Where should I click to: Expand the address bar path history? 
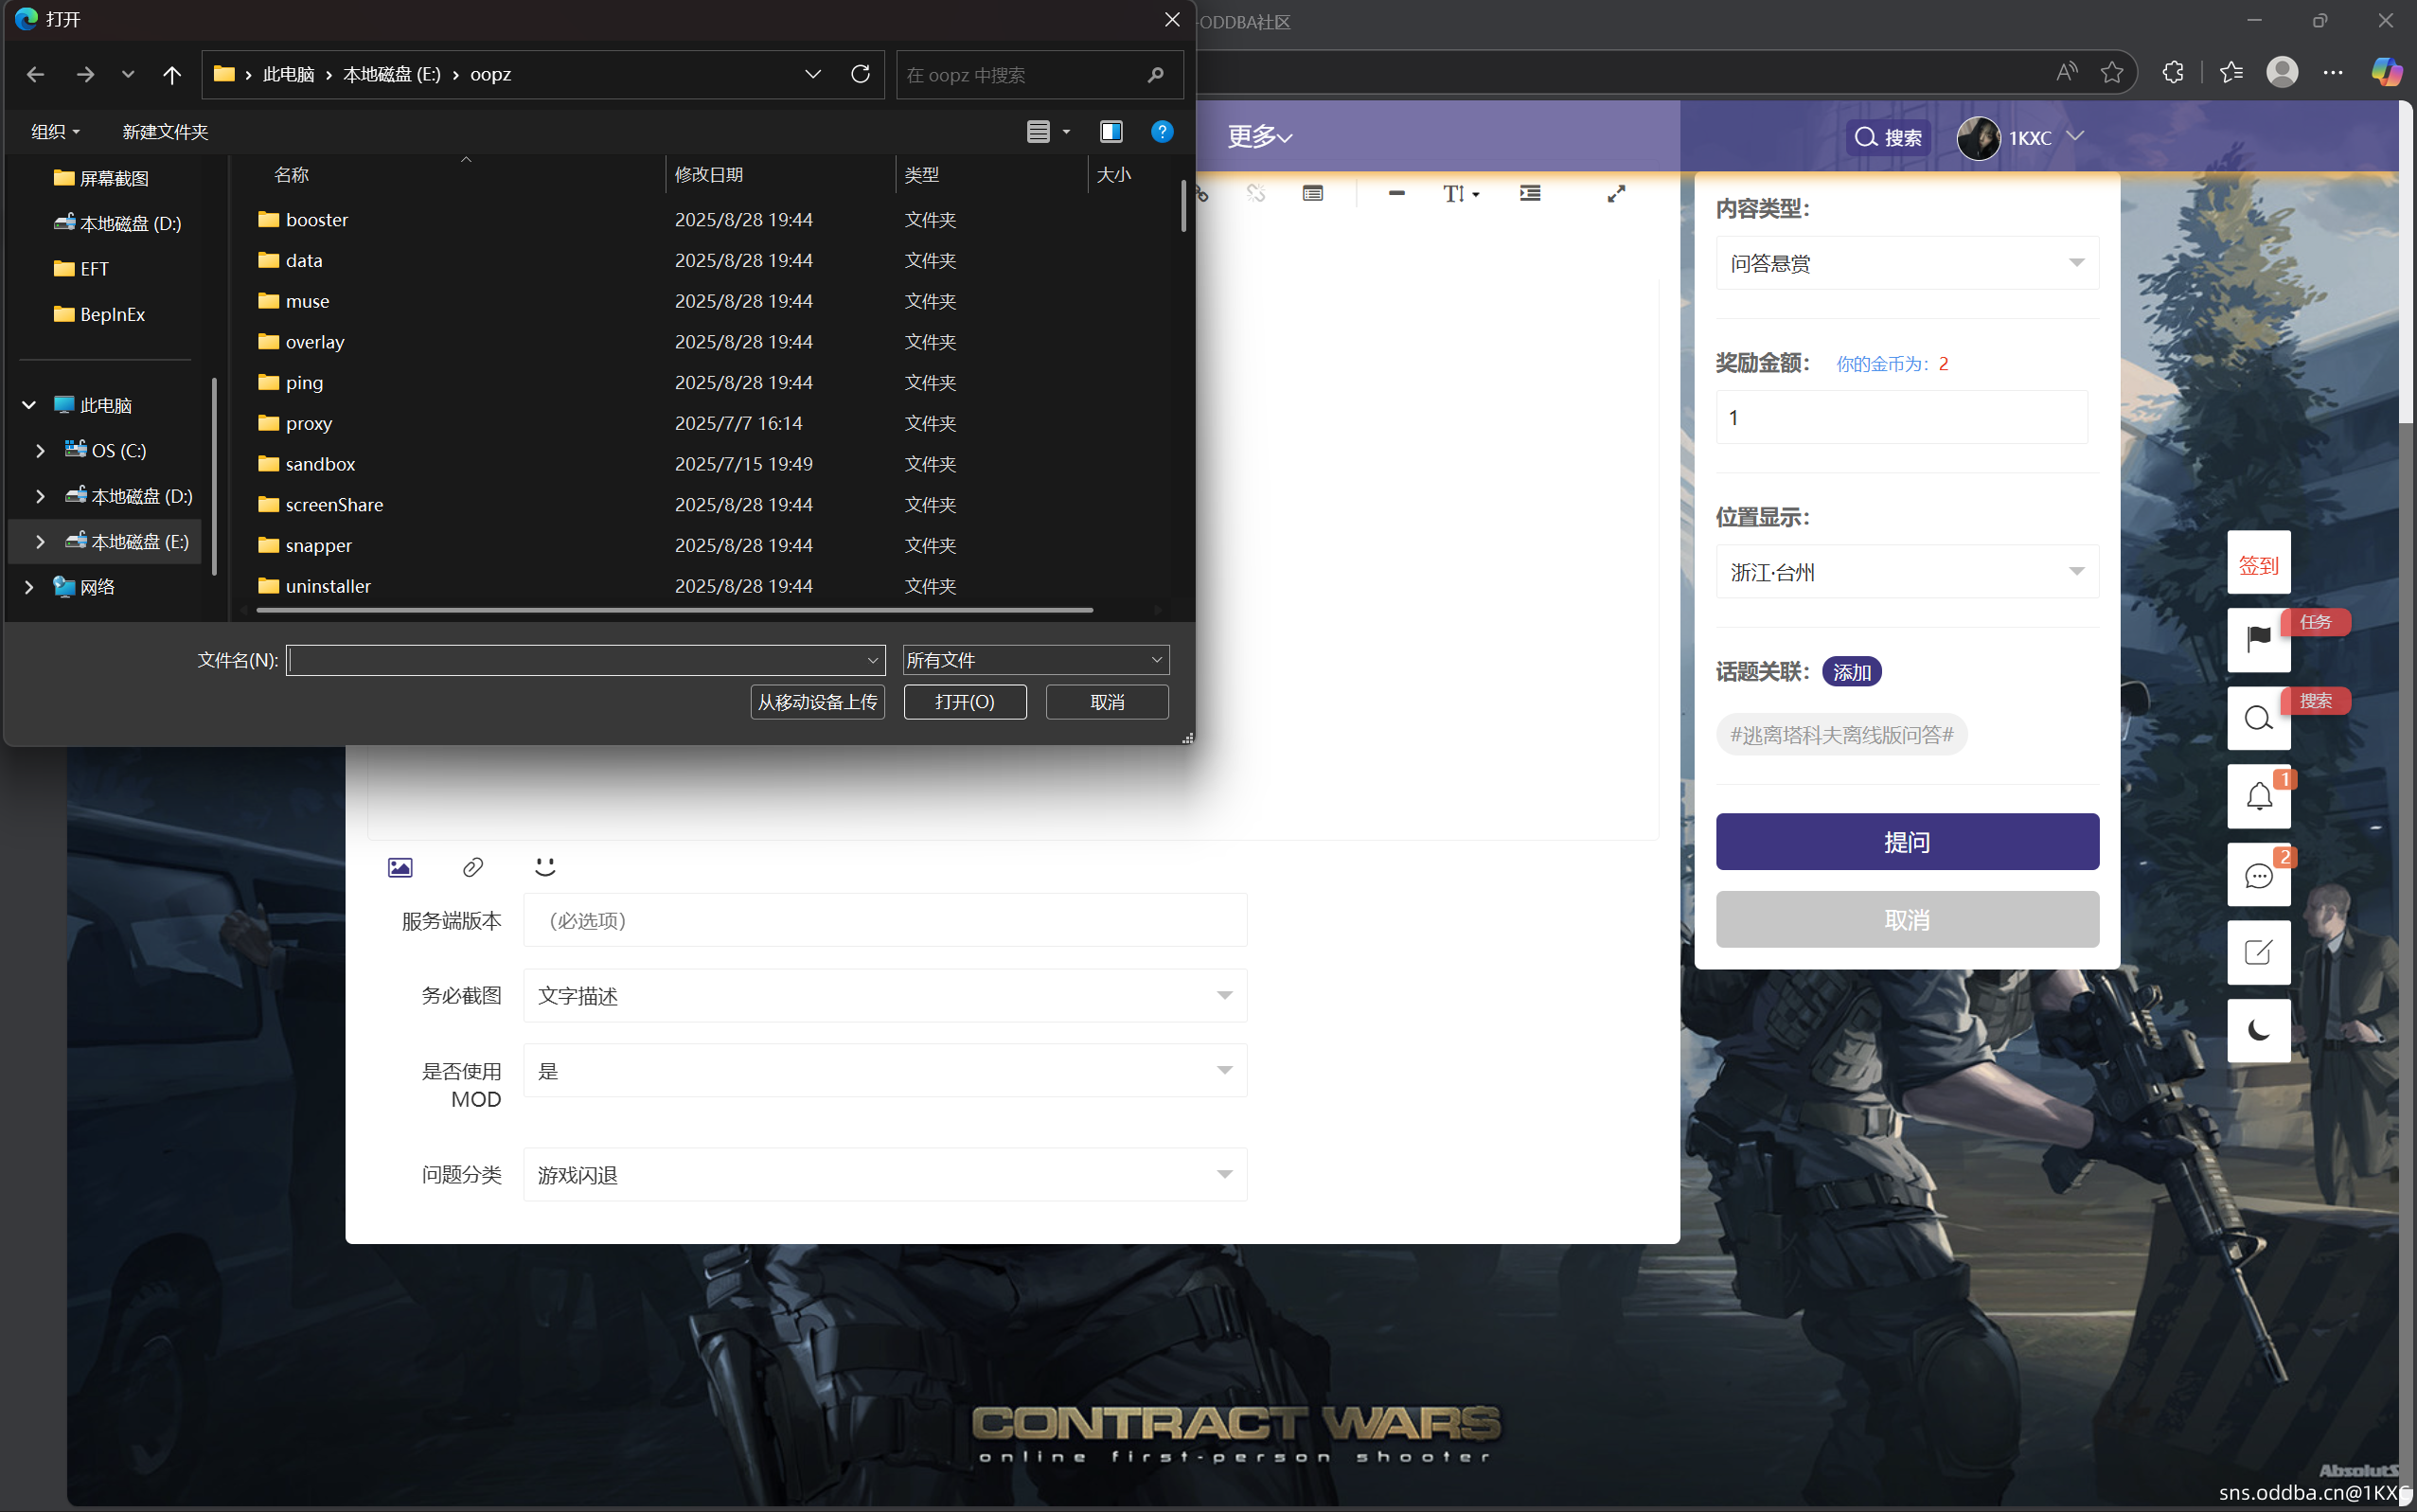pyautogui.click(x=813, y=75)
